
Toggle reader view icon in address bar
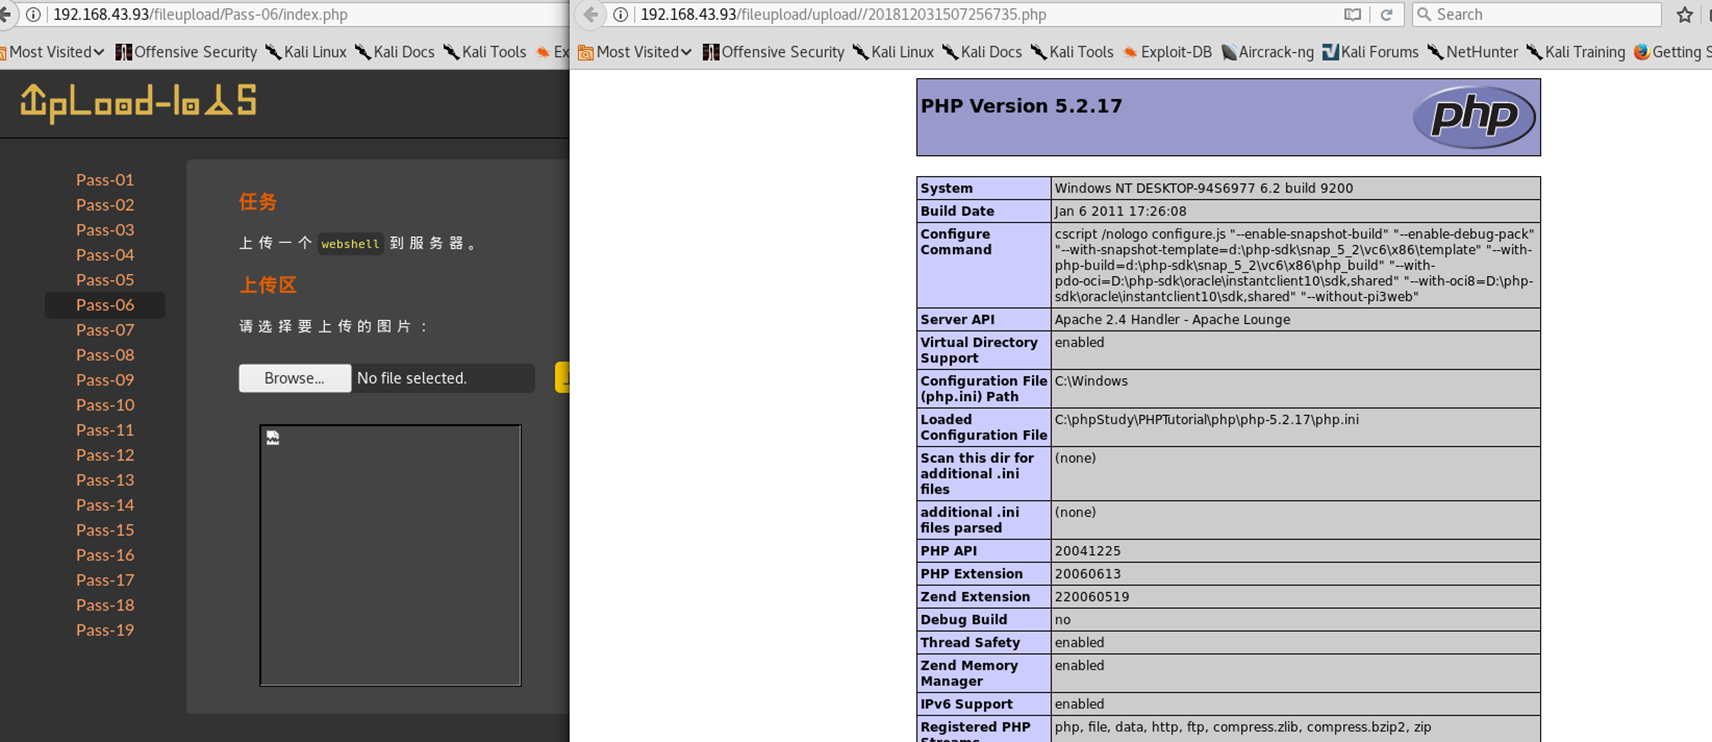point(1352,14)
